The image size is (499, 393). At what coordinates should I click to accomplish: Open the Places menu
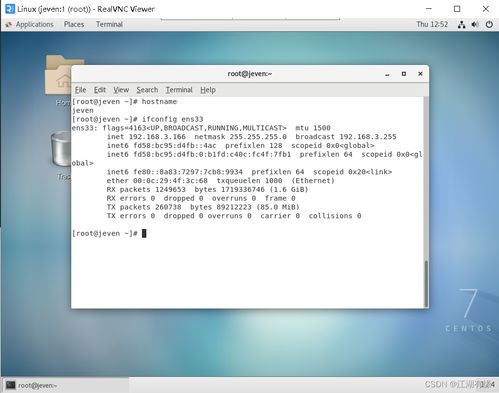click(74, 24)
